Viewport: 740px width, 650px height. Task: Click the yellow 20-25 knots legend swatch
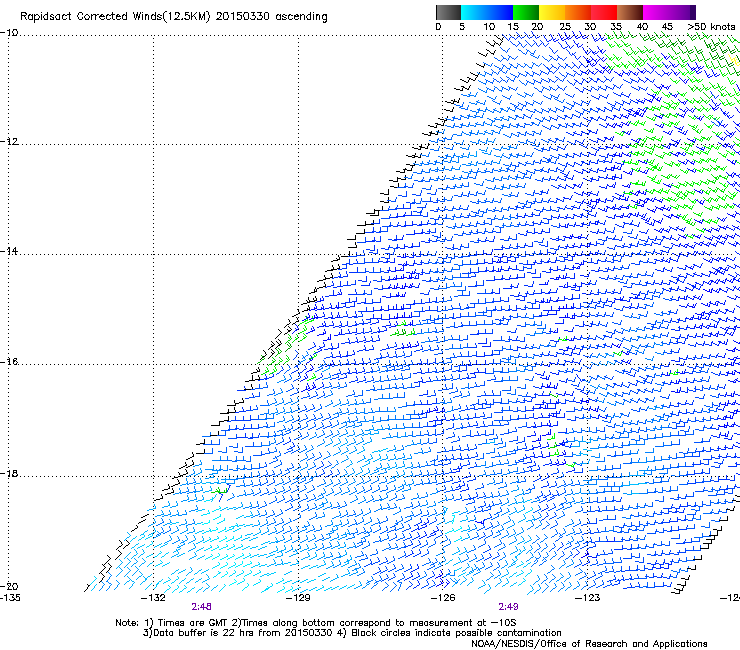tap(552, 12)
